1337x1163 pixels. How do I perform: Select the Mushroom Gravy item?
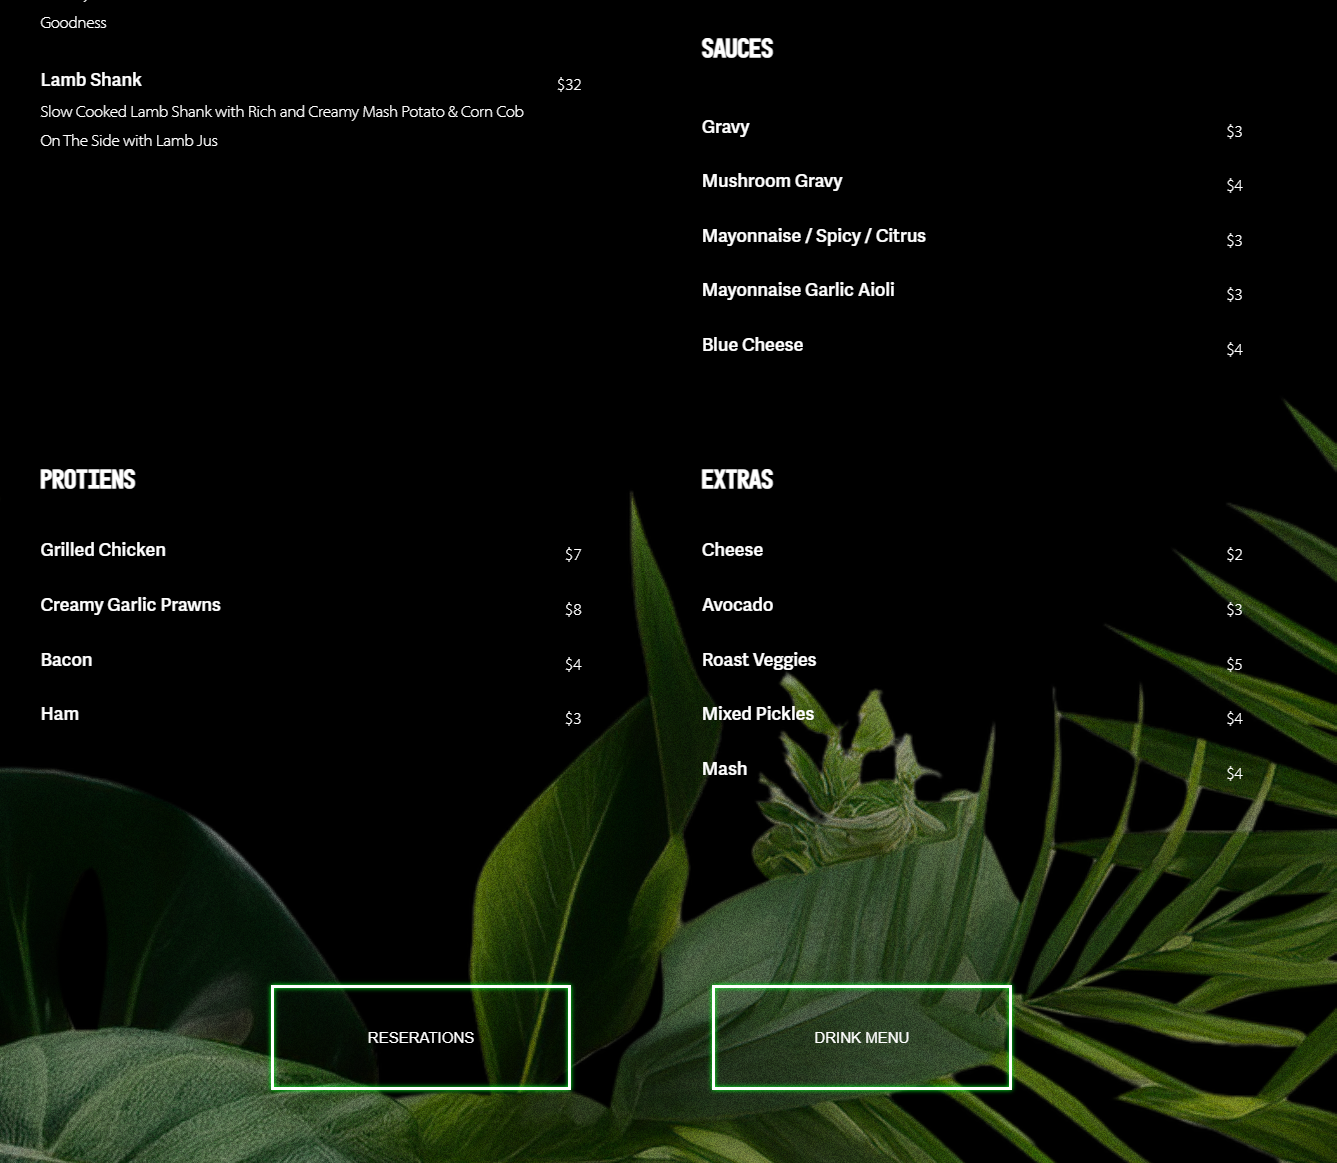point(772,181)
